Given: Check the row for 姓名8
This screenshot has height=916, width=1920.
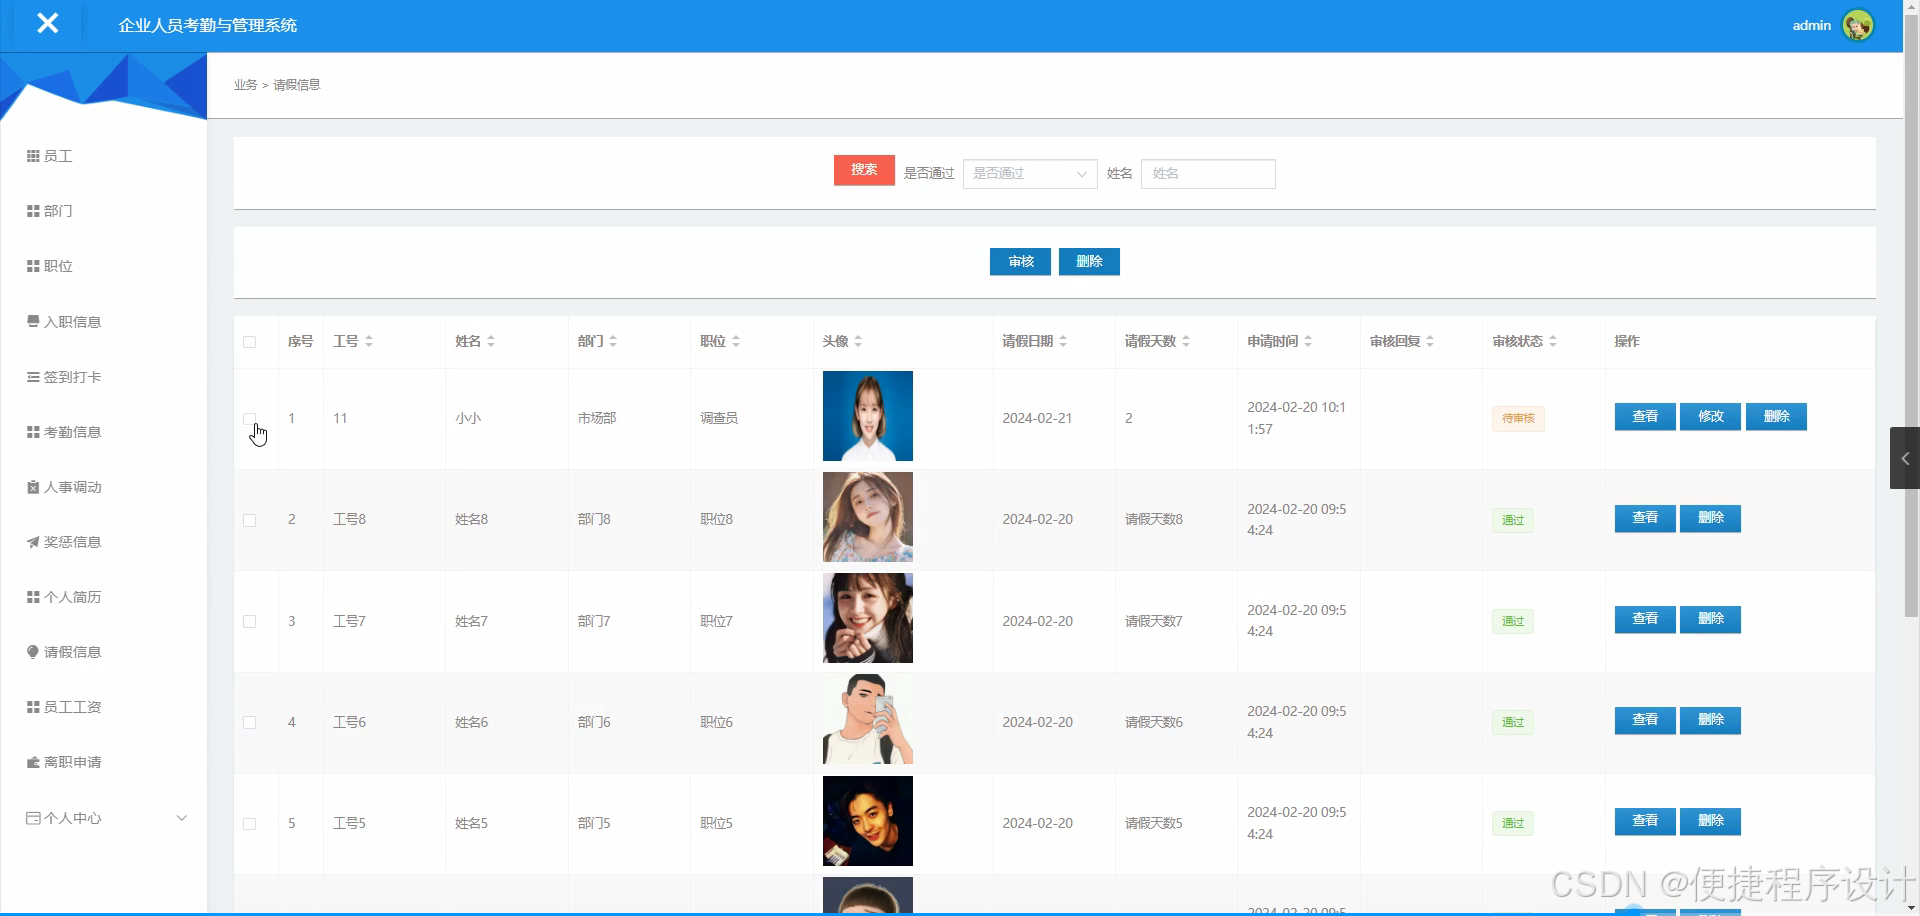Looking at the screenshot, I should point(250,520).
